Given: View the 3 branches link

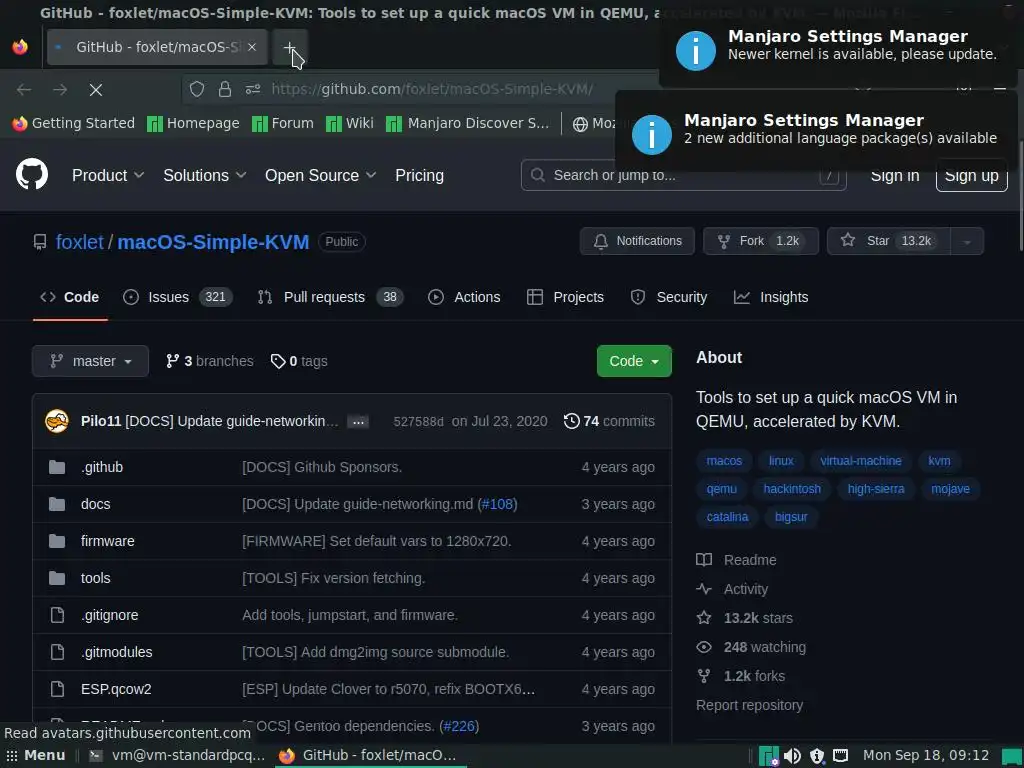Looking at the screenshot, I should 209,361.
